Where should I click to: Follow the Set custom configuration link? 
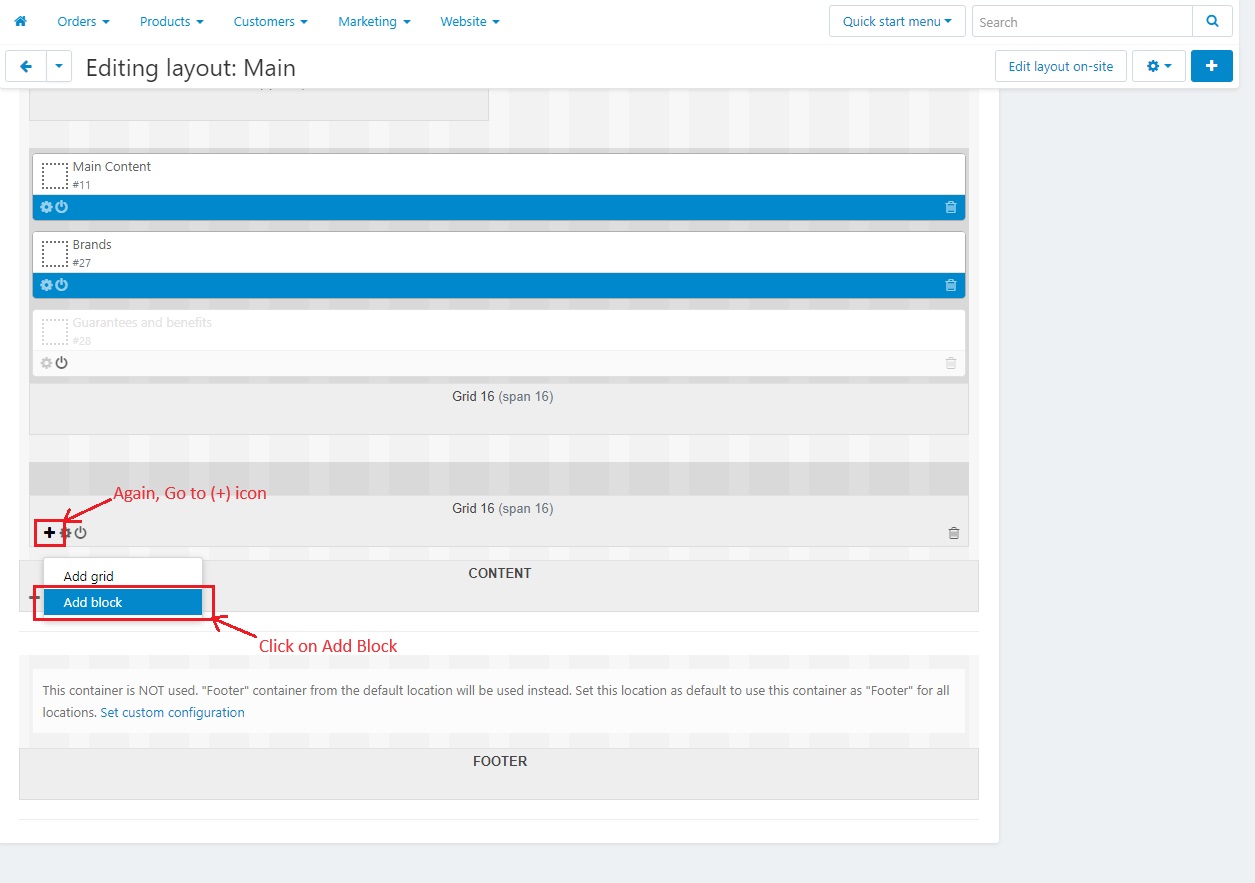[172, 712]
